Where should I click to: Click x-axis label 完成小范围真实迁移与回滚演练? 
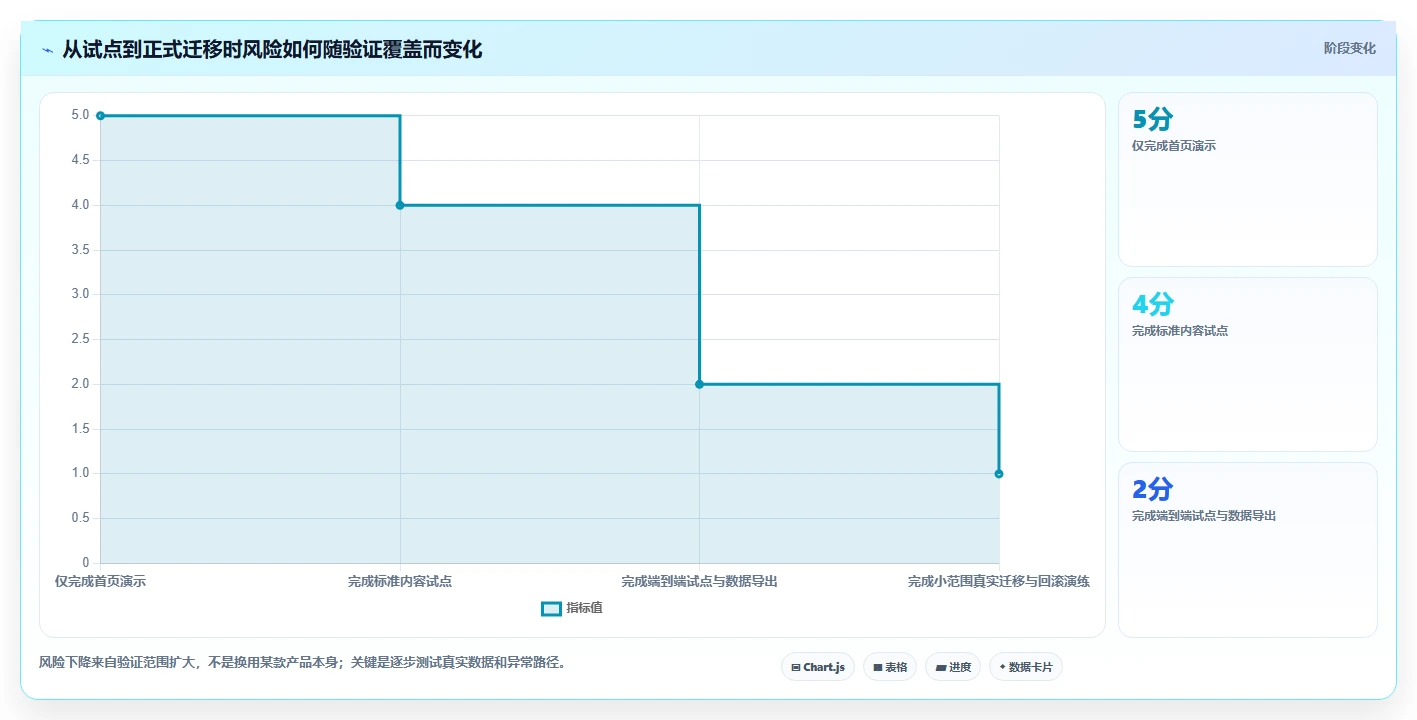[x=999, y=581]
